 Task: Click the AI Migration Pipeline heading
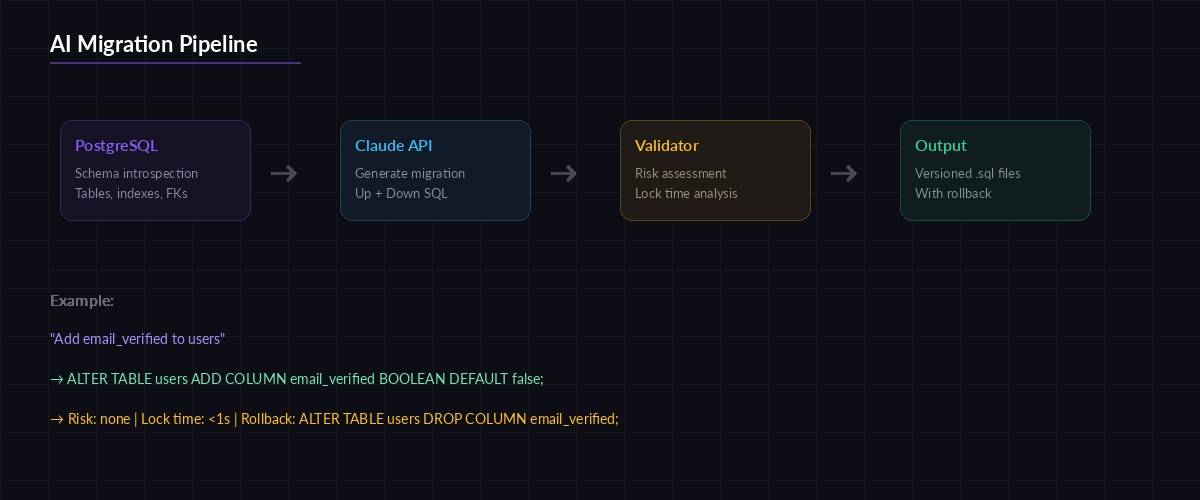pyautogui.click(x=153, y=44)
